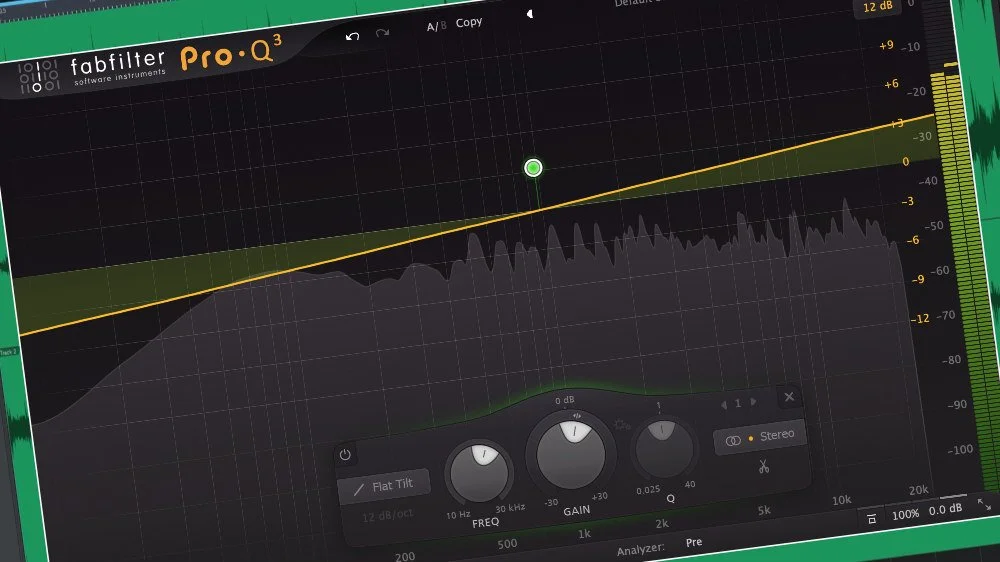Close the band controls panel
The height and width of the screenshot is (562, 1000).
[x=789, y=397]
